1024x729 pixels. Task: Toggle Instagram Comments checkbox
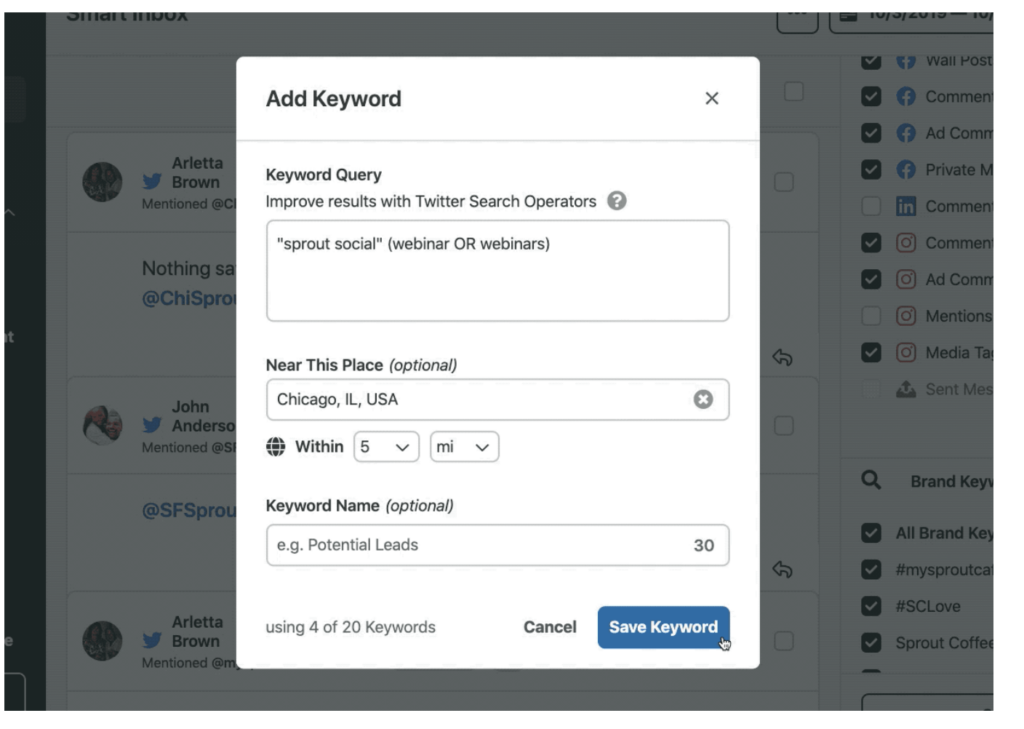coord(871,243)
